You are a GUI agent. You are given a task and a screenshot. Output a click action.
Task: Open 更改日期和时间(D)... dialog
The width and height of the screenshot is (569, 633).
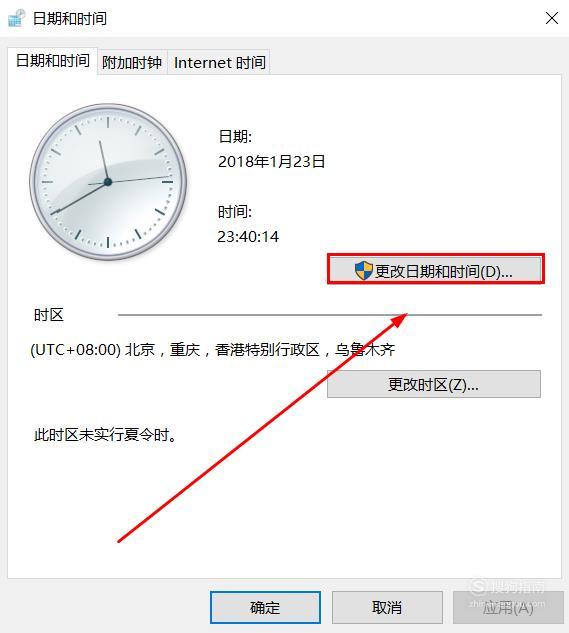[436, 269]
